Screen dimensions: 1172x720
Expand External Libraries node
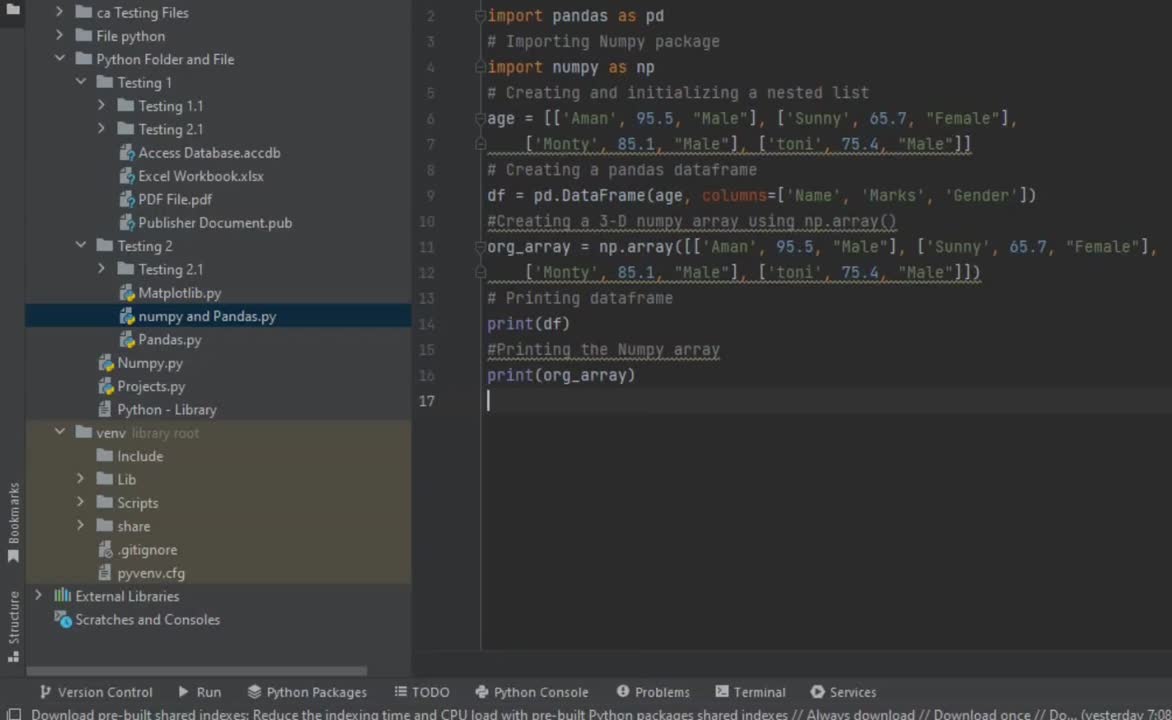[38, 596]
